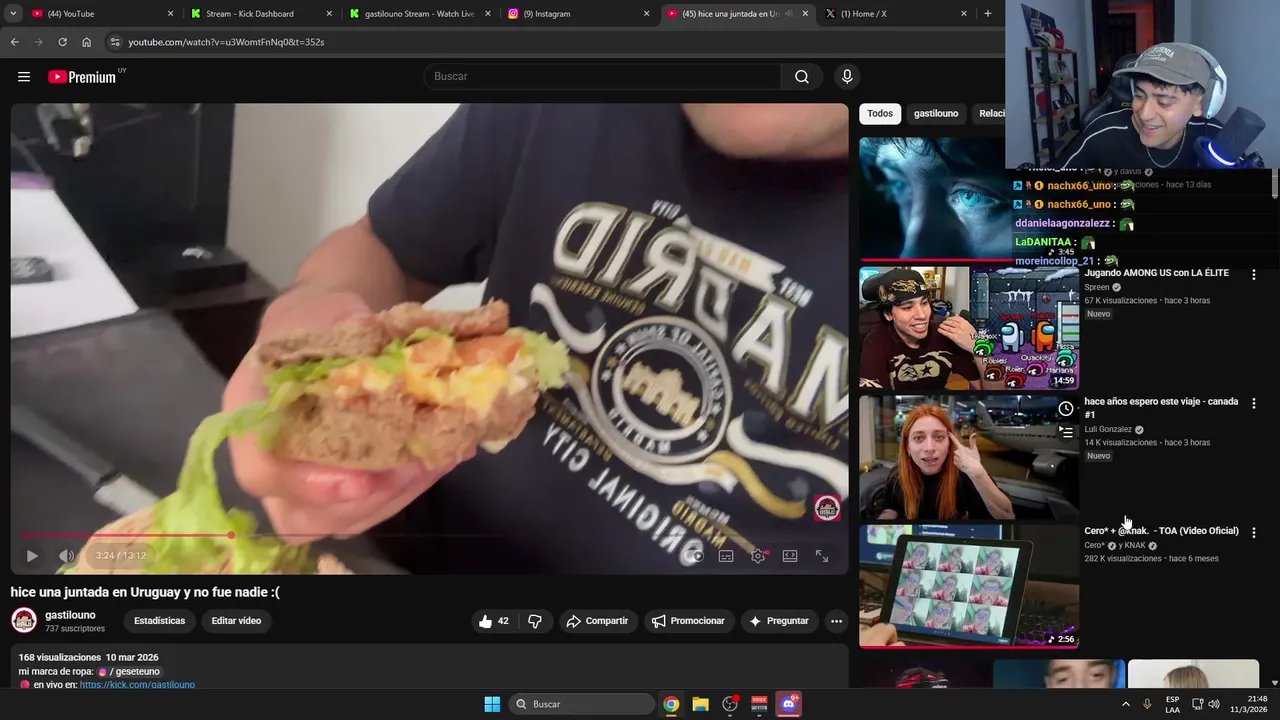Open gastilouno channel avatar
Image resolution: width=1280 pixels, height=720 pixels.
(x=24, y=620)
